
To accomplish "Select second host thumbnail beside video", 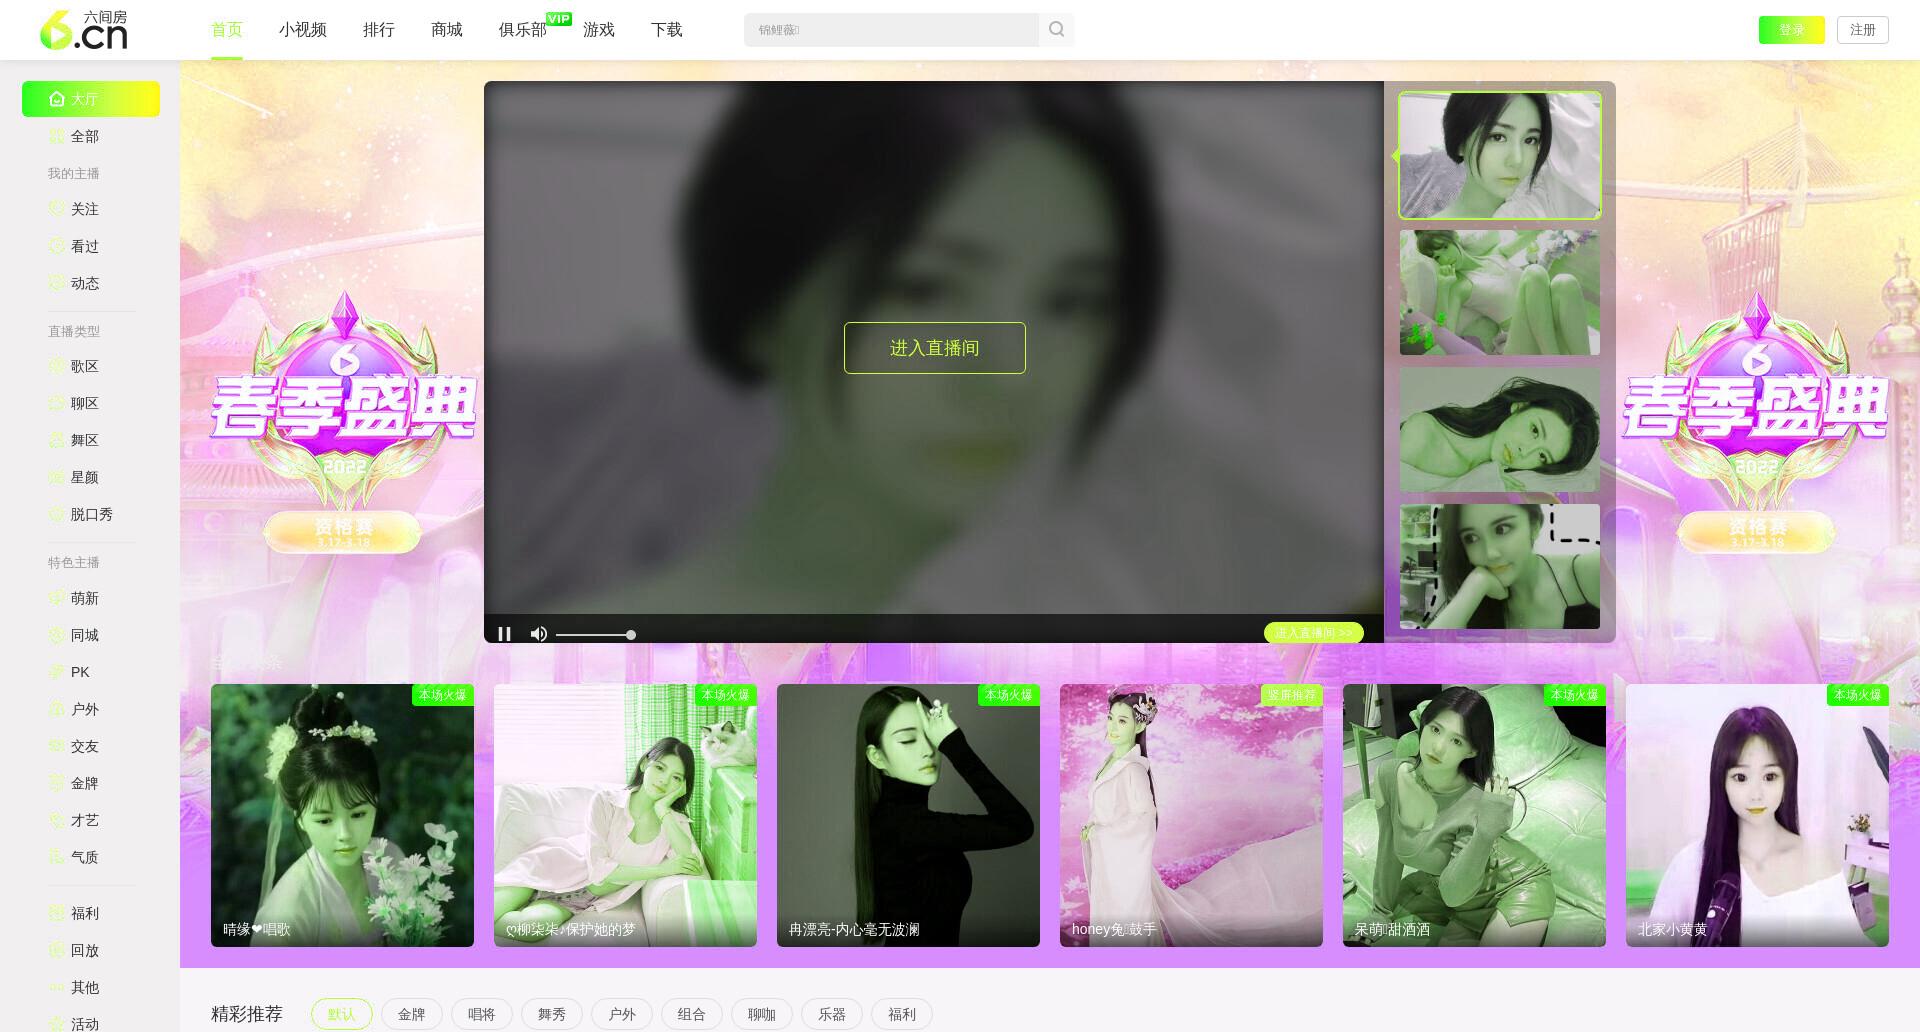I will coord(1500,292).
